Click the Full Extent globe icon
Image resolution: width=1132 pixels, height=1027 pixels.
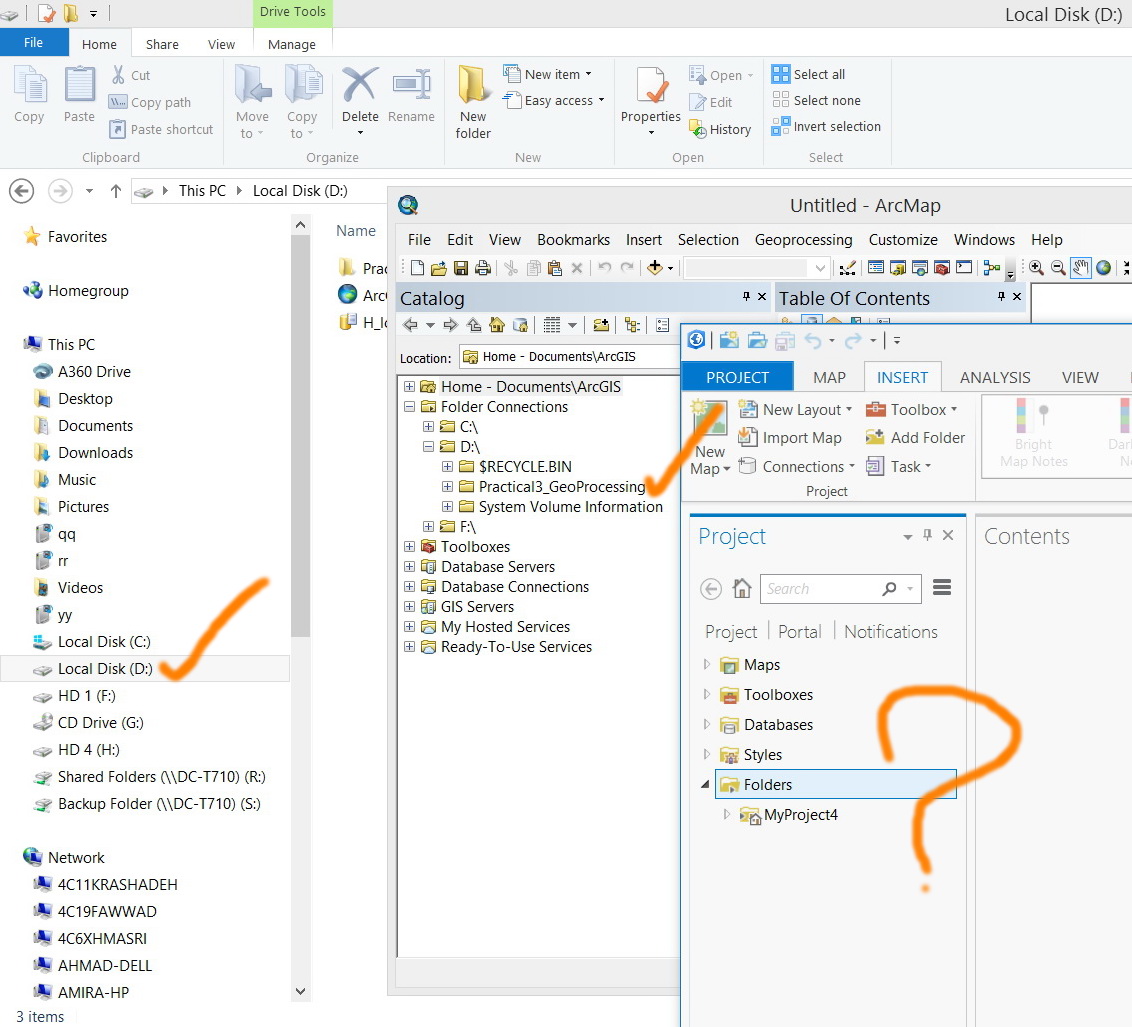coord(1103,268)
